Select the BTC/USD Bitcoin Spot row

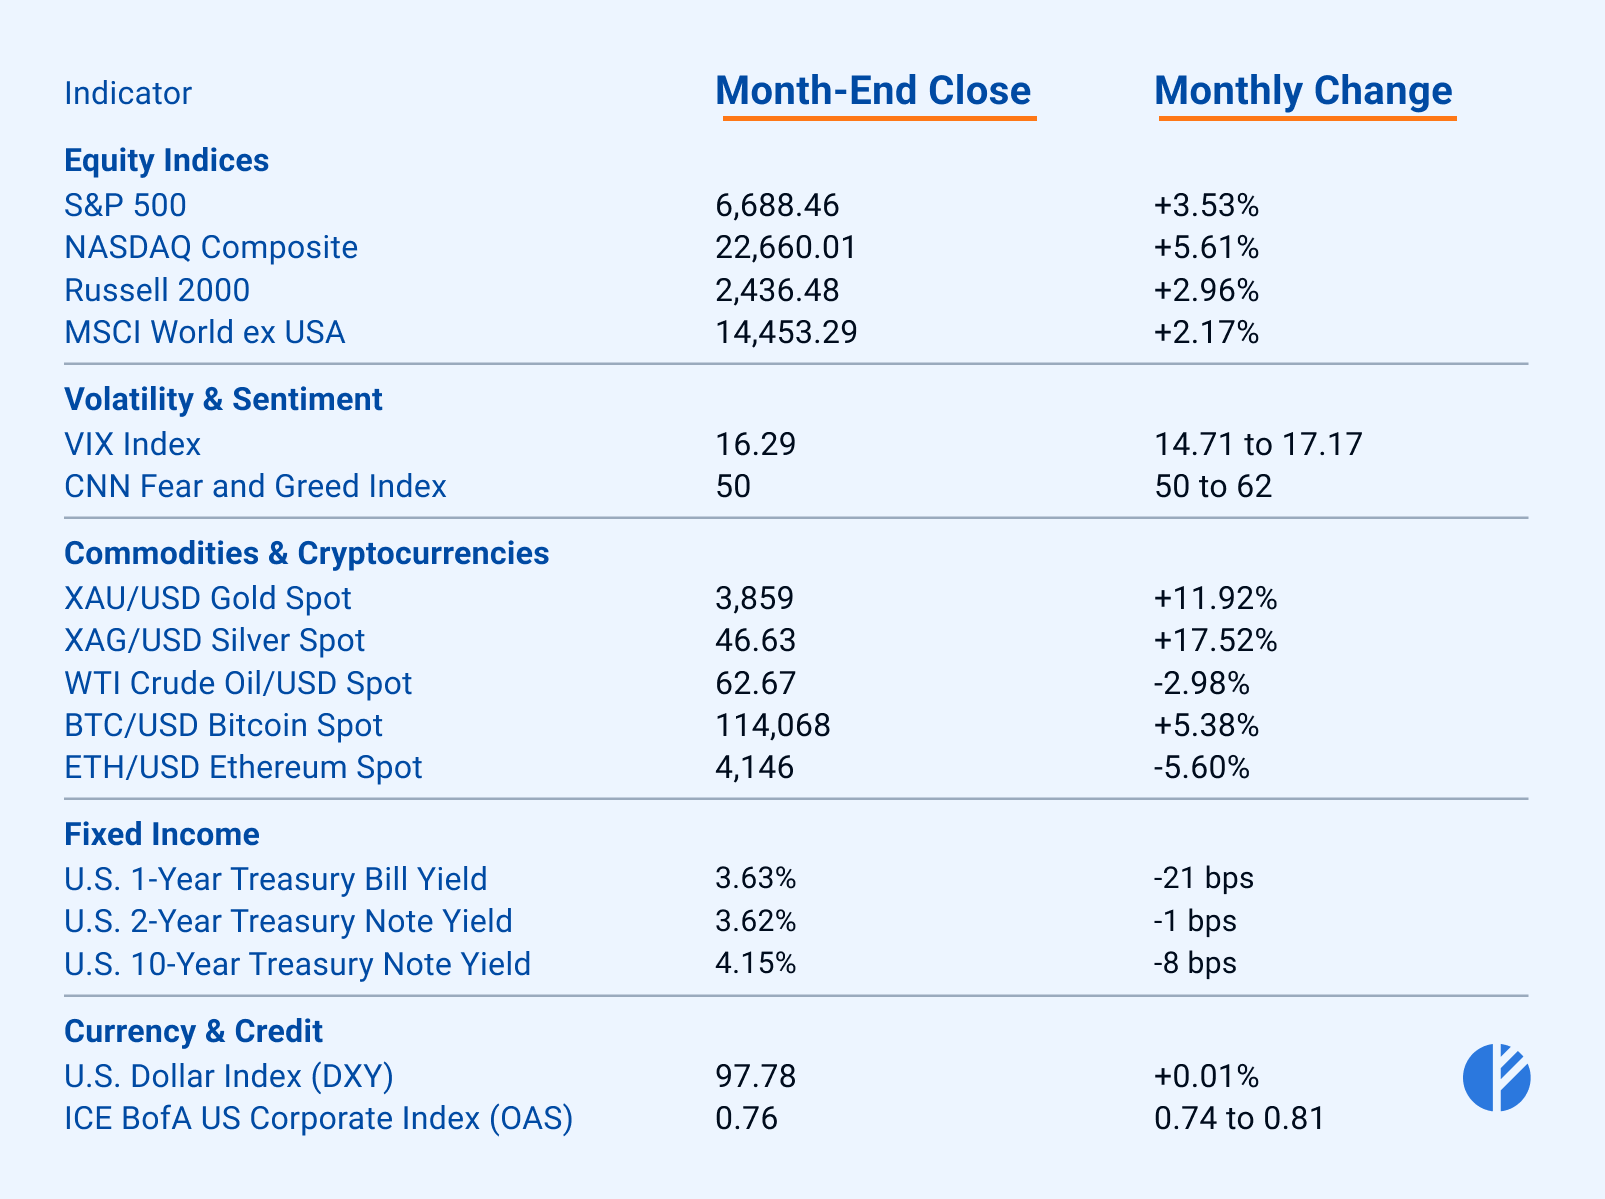point(224,725)
